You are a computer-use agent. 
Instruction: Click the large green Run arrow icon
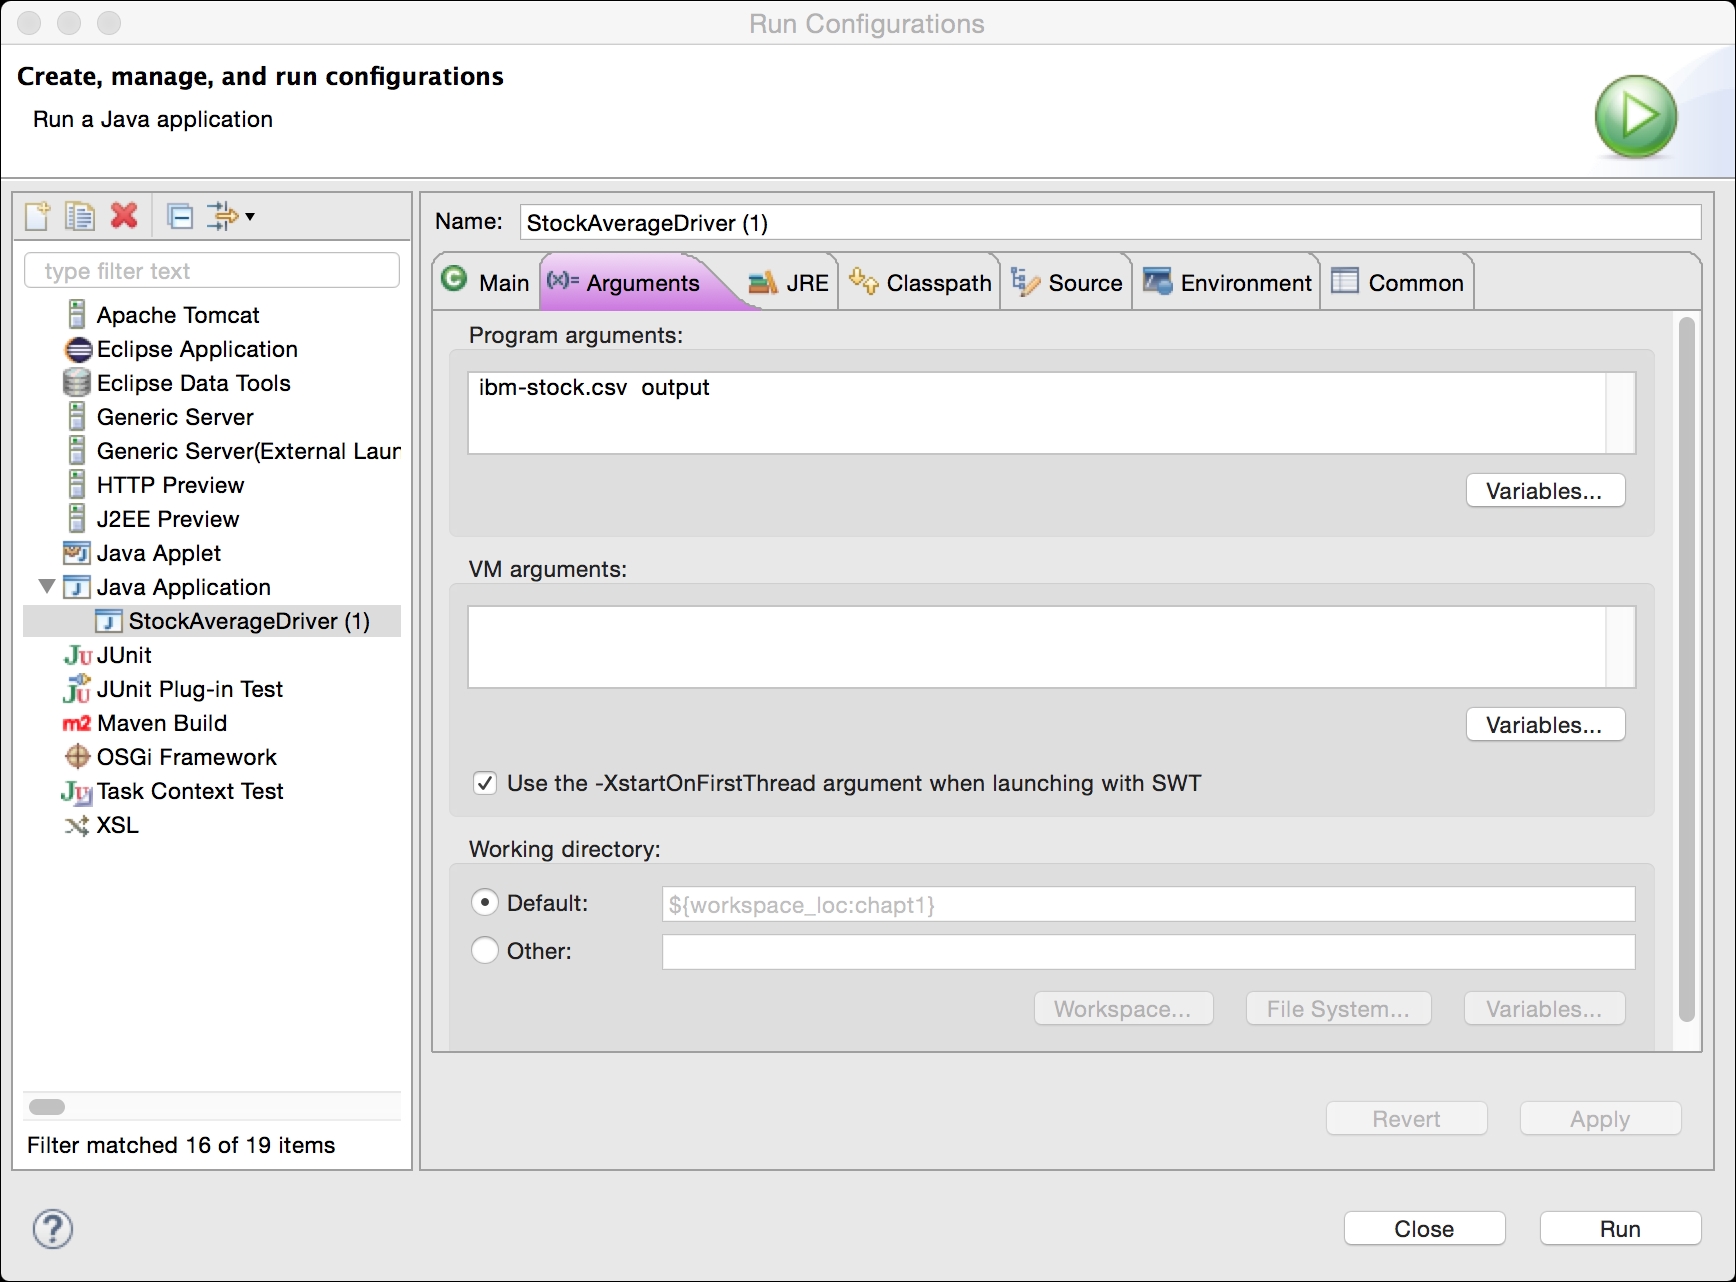click(x=1636, y=116)
